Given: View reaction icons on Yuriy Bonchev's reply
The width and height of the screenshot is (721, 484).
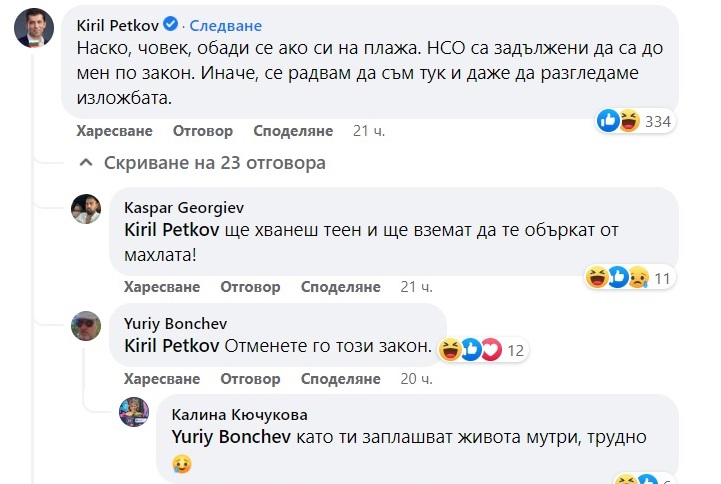Looking at the screenshot, I should (x=474, y=350).
